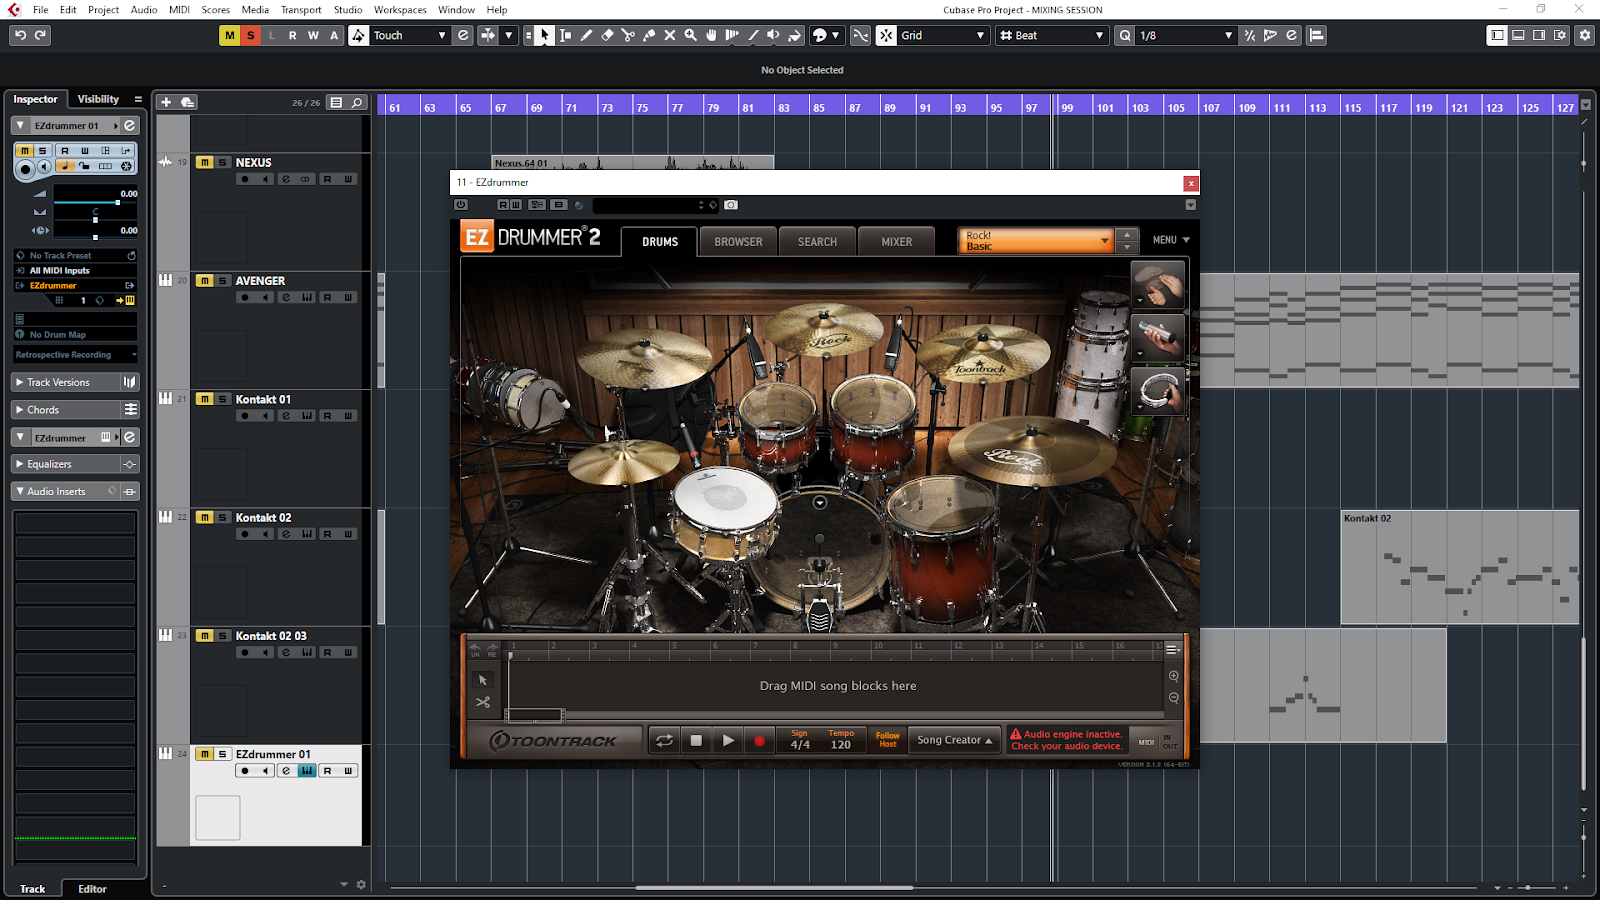1600x900 pixels.
Task: Click the No Drum Map field
Action: (75, 335)
